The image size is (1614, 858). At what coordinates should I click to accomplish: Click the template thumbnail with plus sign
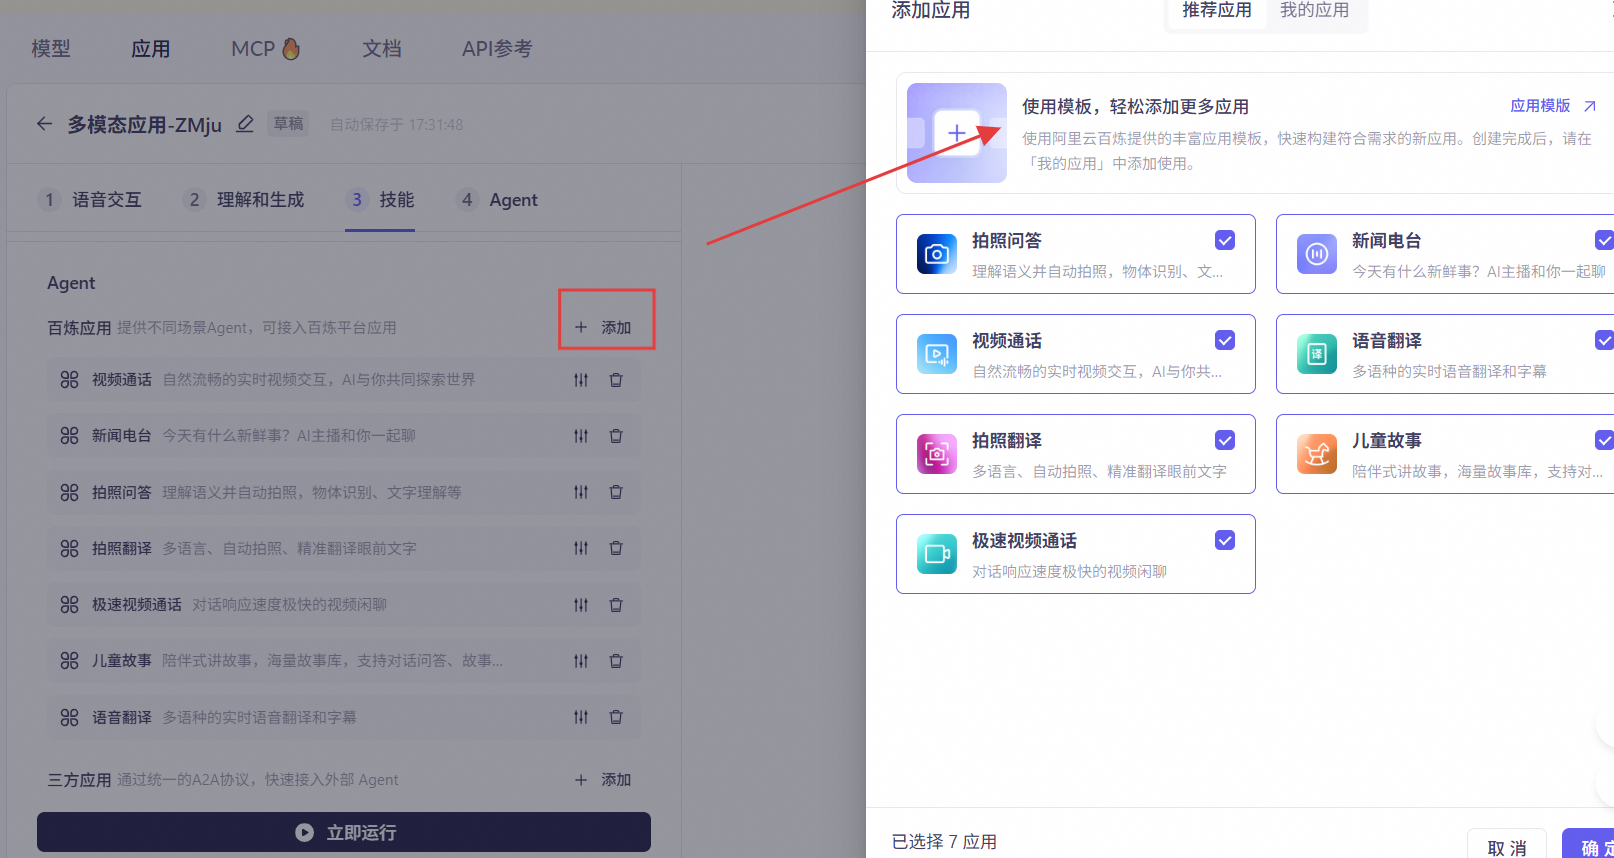pyautogui.click(x=957, y=133)
